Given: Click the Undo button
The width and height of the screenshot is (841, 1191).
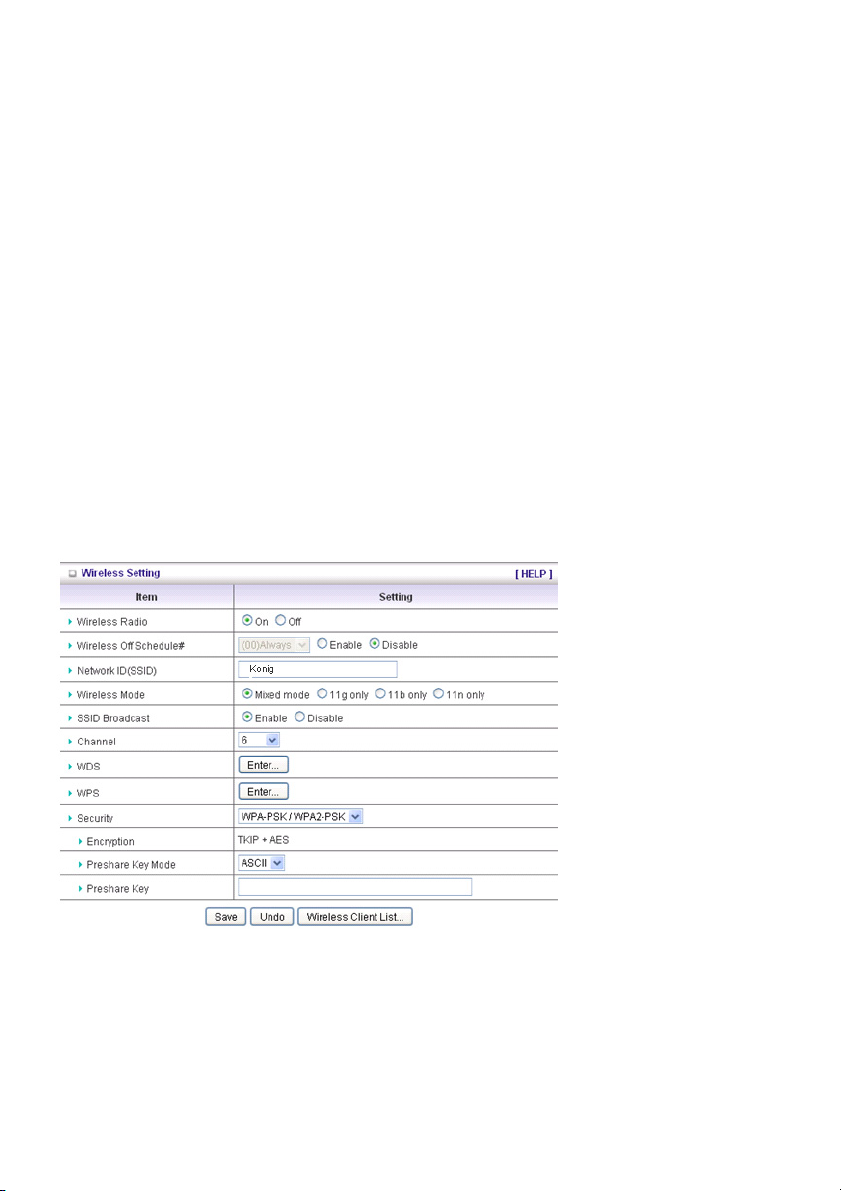Looking at the screenshot, I should point(272,917).
